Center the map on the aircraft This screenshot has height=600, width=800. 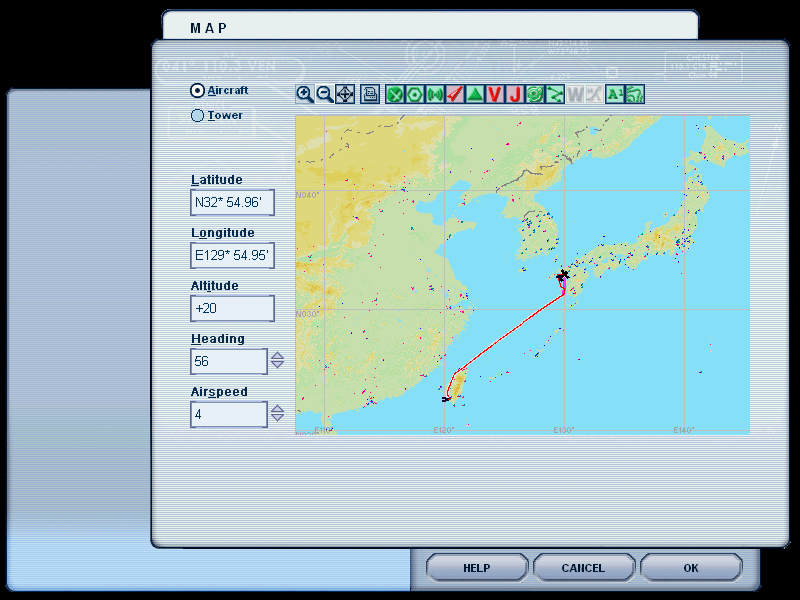click(x=345, y=94)
